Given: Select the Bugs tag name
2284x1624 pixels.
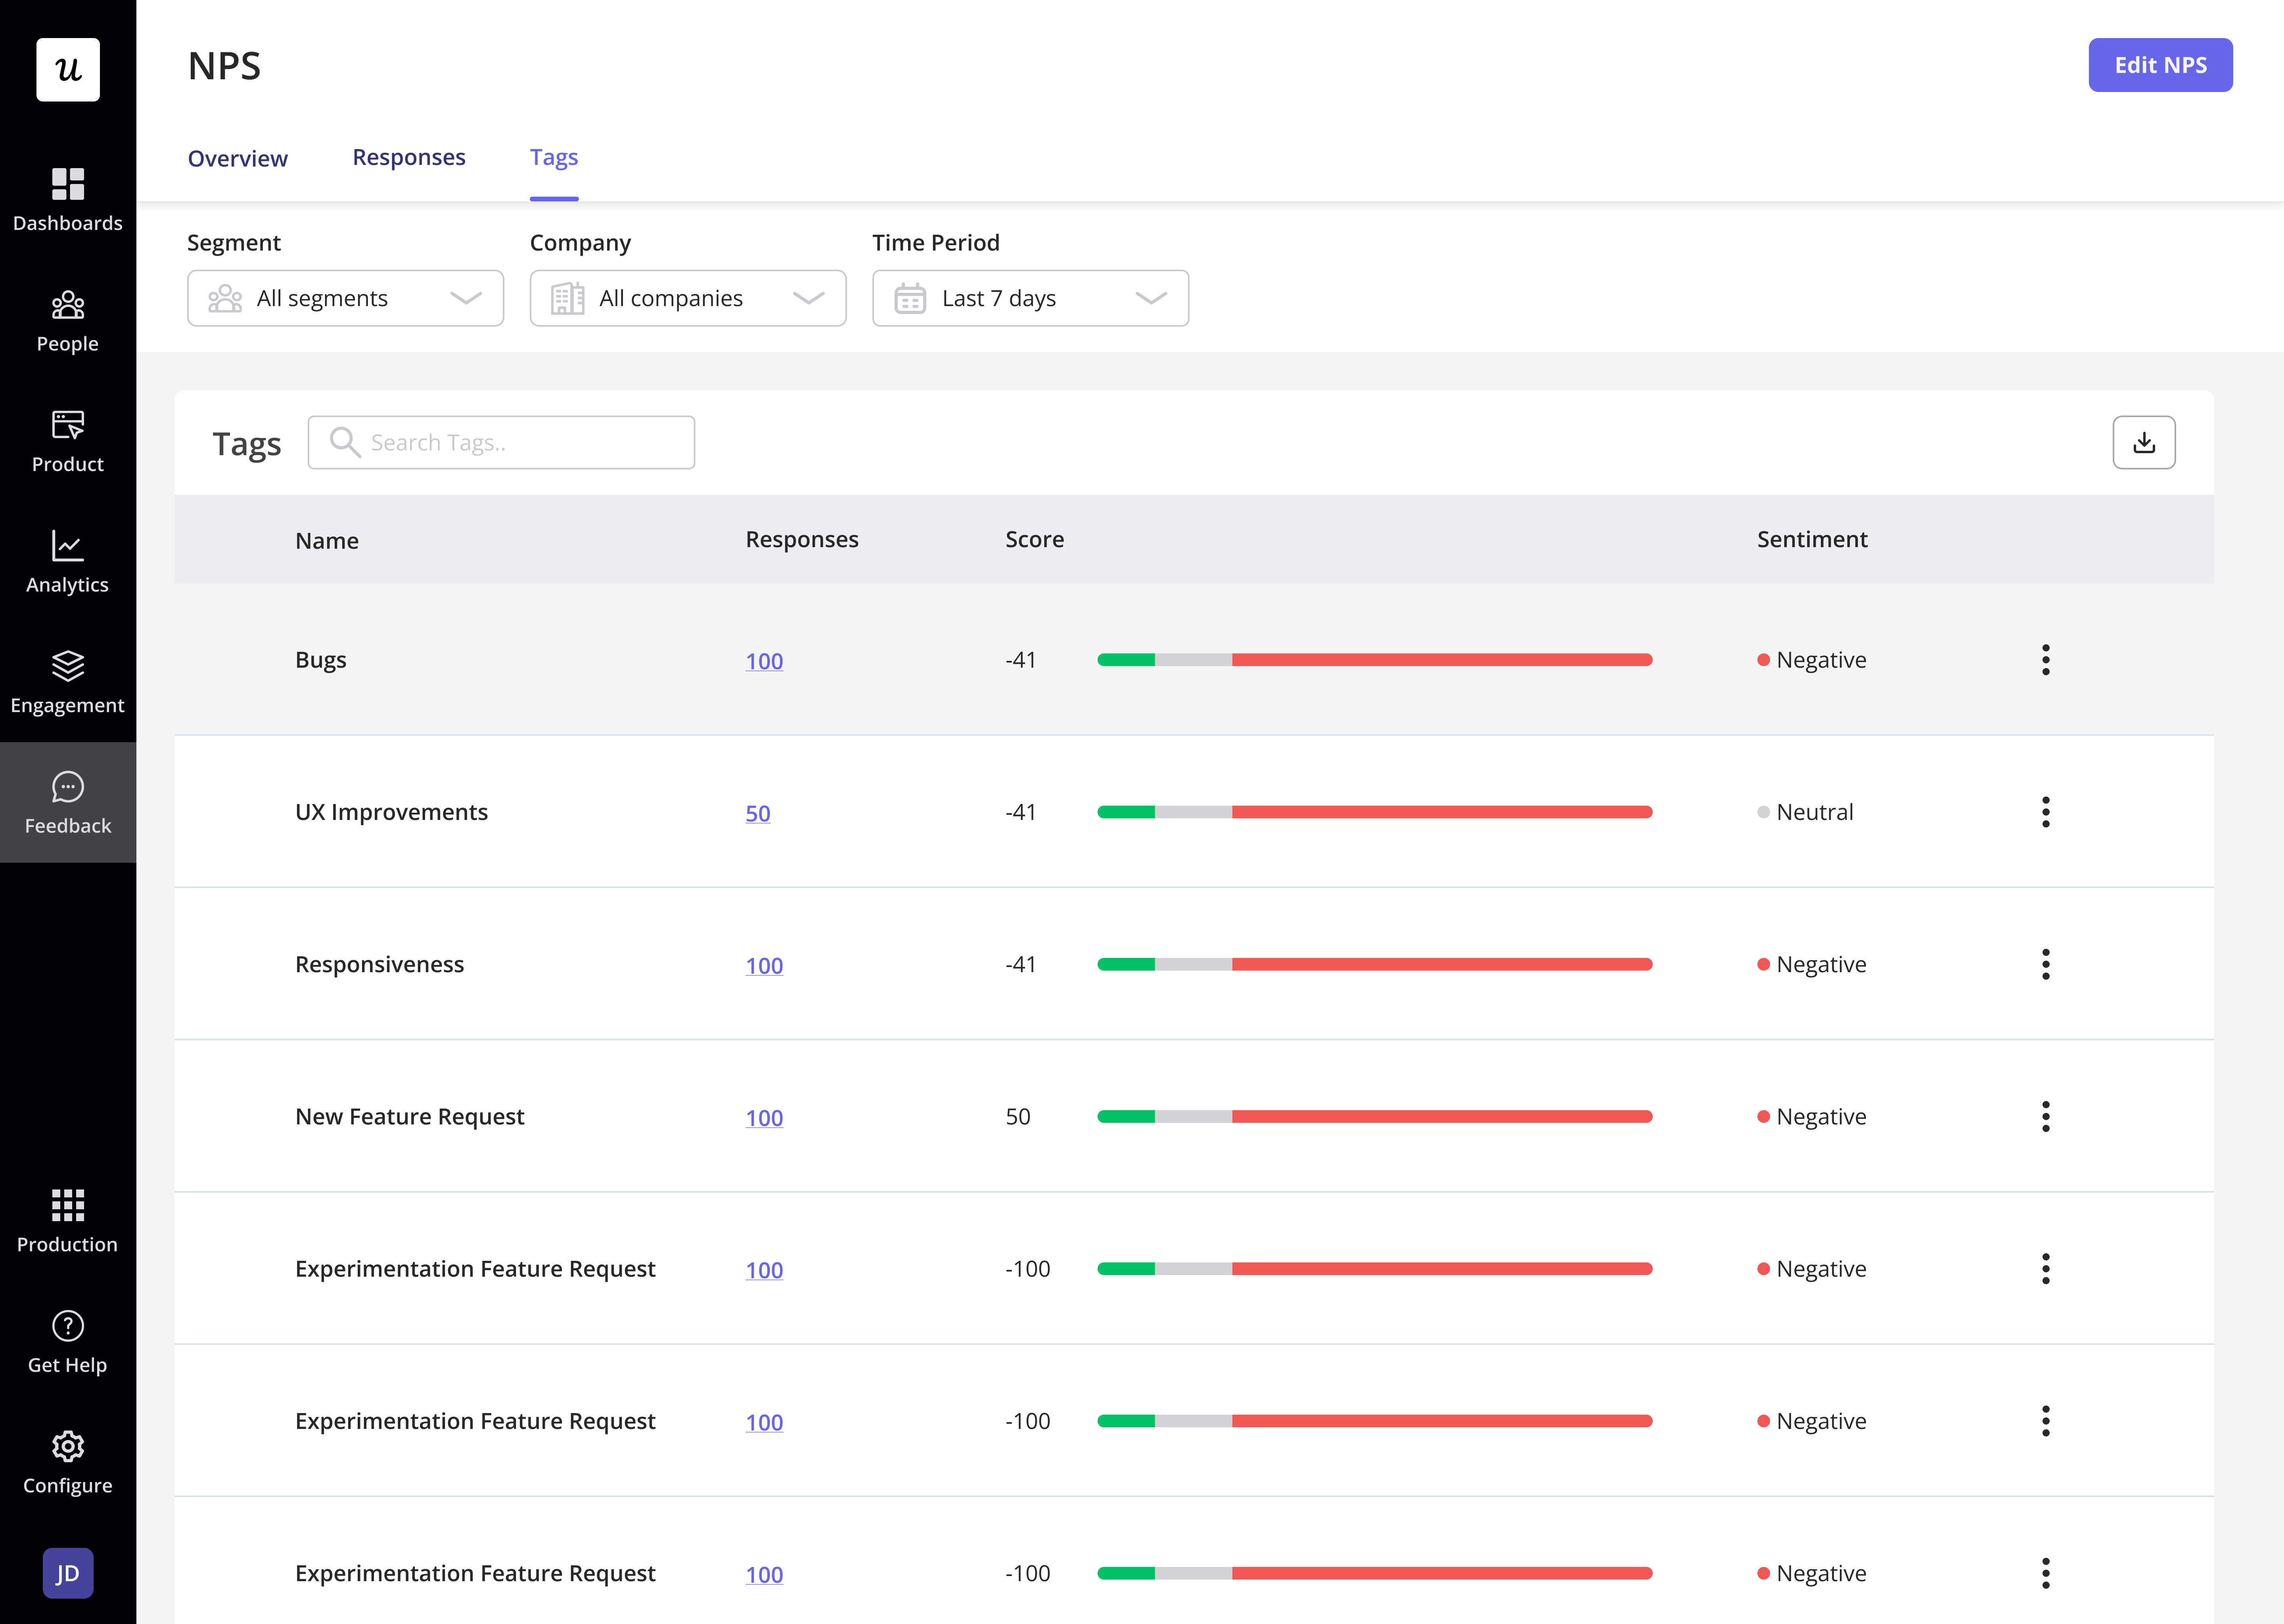Looking at the screenshot, I should [x=321, y=660].
